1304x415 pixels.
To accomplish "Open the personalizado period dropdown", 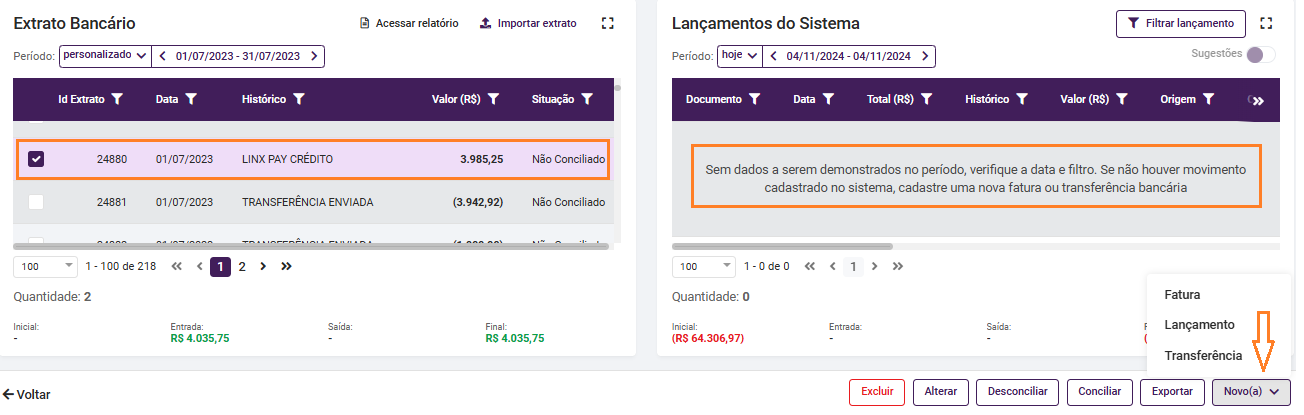I will pyautogui.click(x=104, y=56).
